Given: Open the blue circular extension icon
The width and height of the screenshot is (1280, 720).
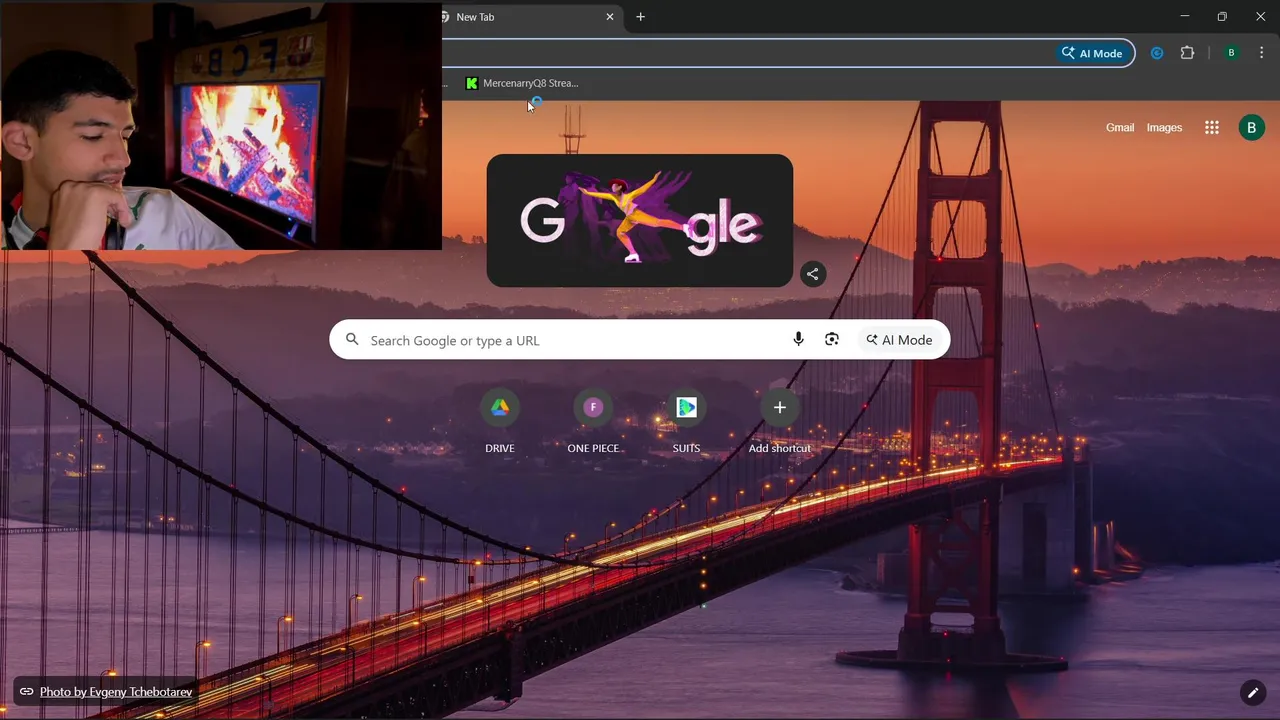Looking at the screenshot, I should coord(1157,53).
